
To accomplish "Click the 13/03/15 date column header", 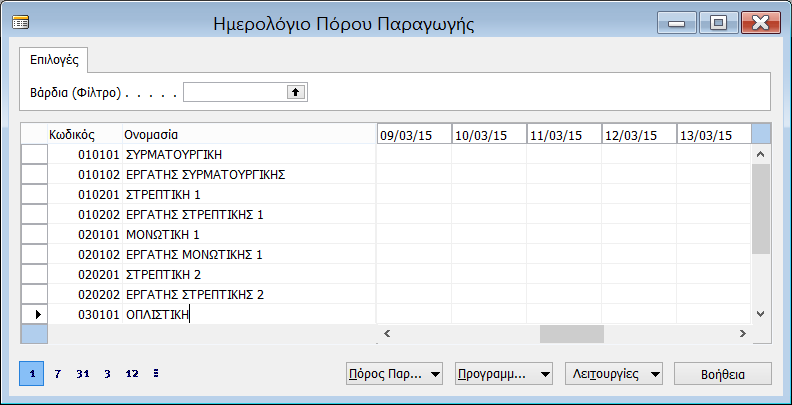I will tap(714, 135).
